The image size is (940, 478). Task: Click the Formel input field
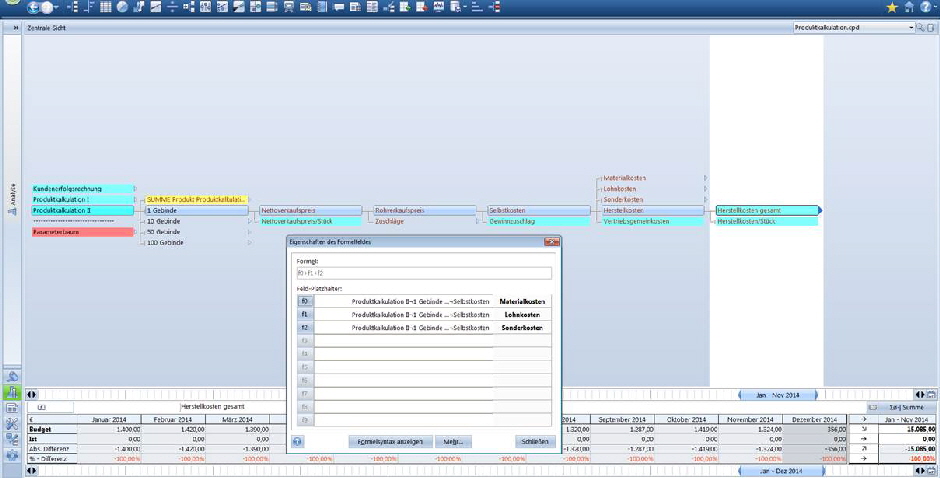[423, 273]
